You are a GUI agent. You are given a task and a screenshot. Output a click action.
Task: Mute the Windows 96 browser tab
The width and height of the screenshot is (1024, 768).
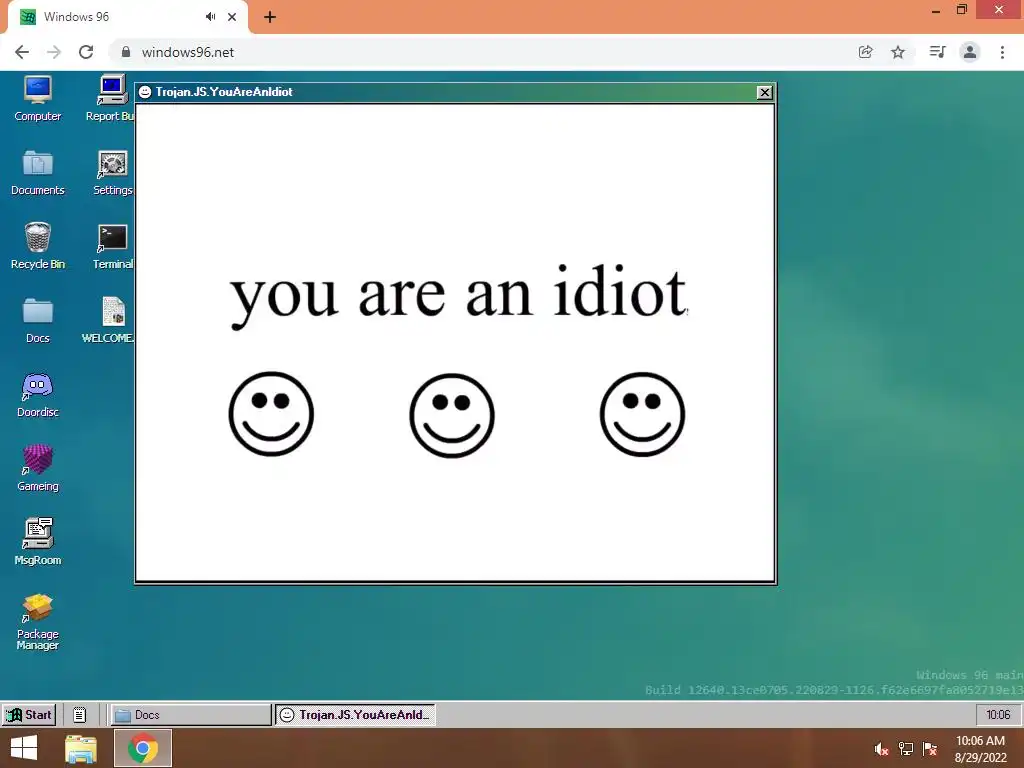coord(210,17)
